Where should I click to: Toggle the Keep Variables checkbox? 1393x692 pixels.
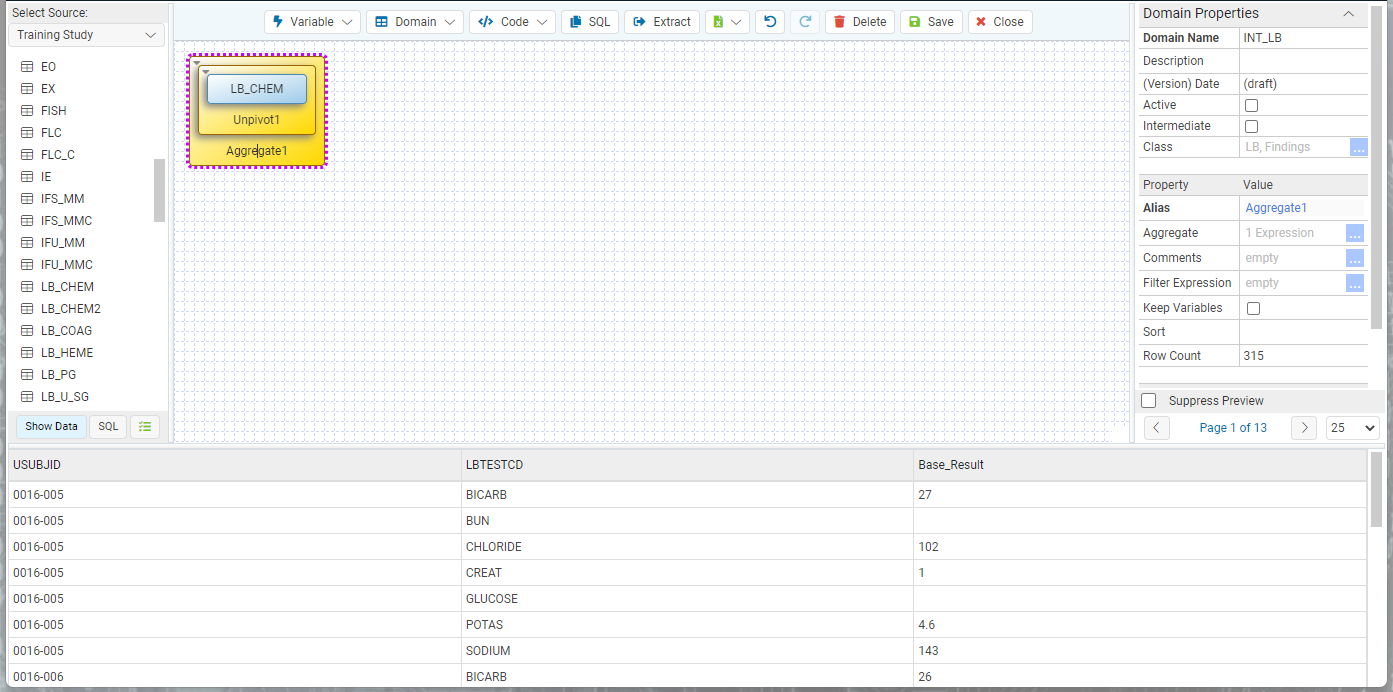click(1253, 309)
